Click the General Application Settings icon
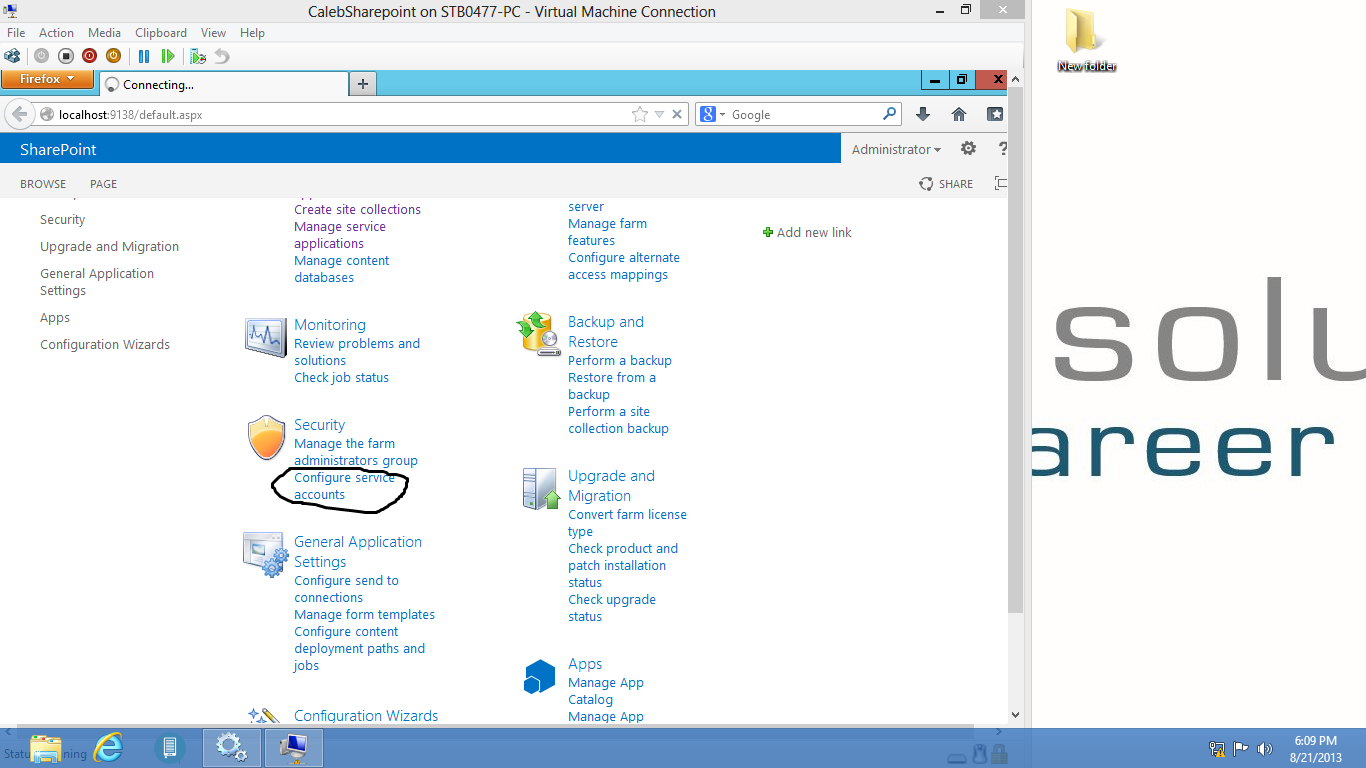Viewport: 1366px width, 768px height. [x=266, y=554]
